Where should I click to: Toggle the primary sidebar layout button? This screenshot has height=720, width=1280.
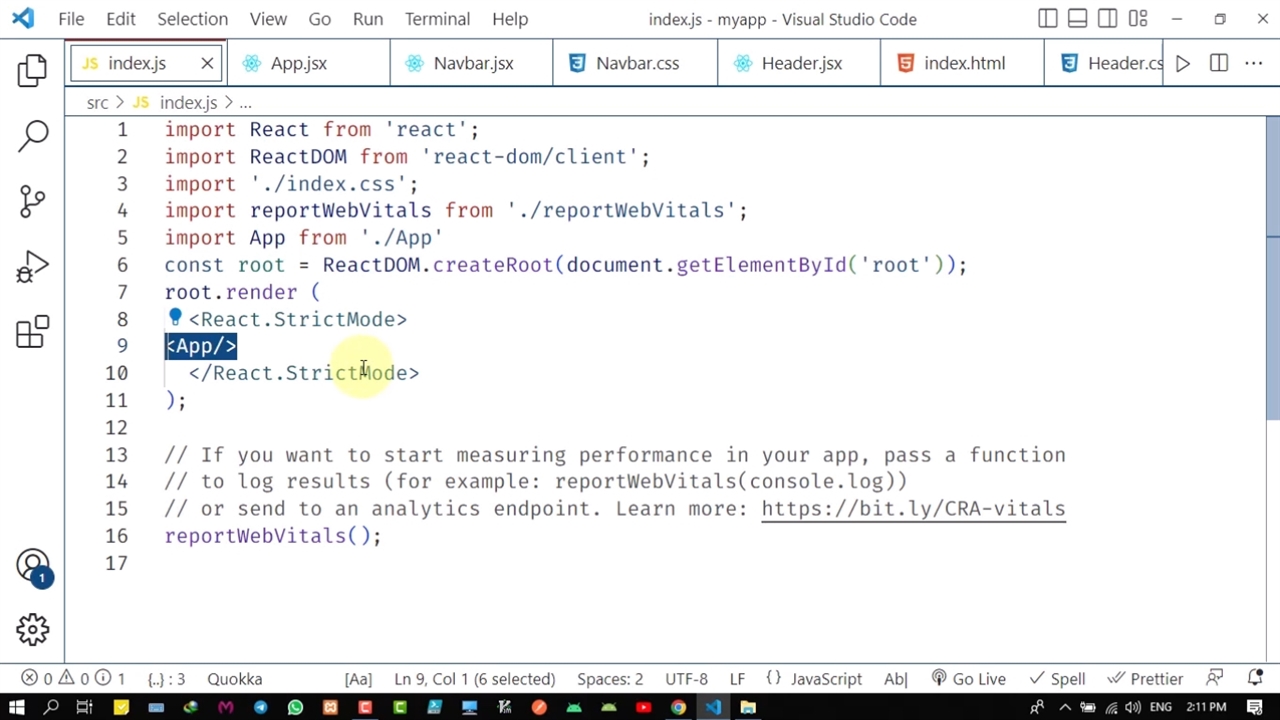1047,19
